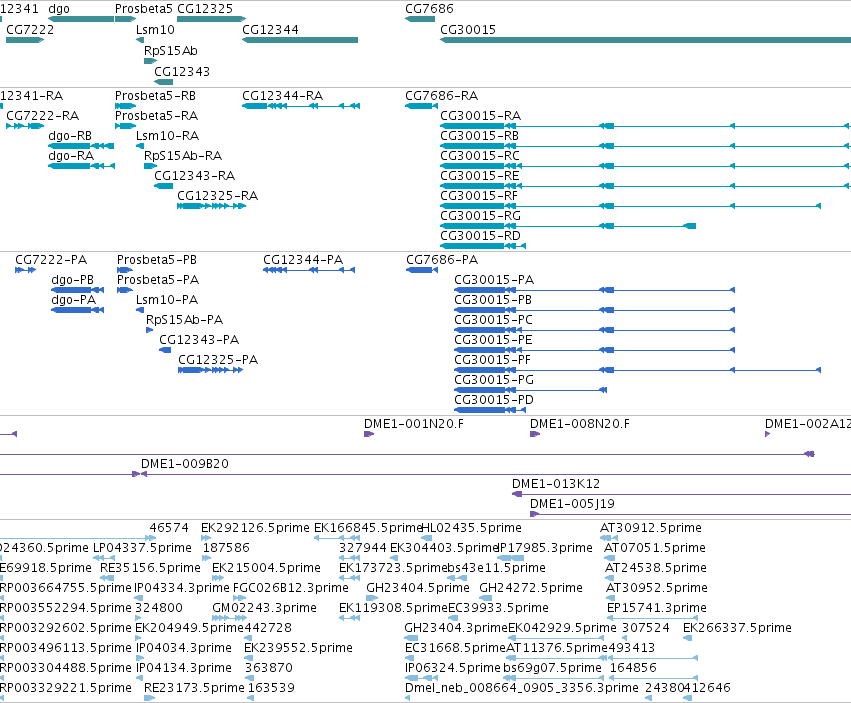Click the Lsm10 gene label
The height and width of the screenshot is (703, 851).
155,29
